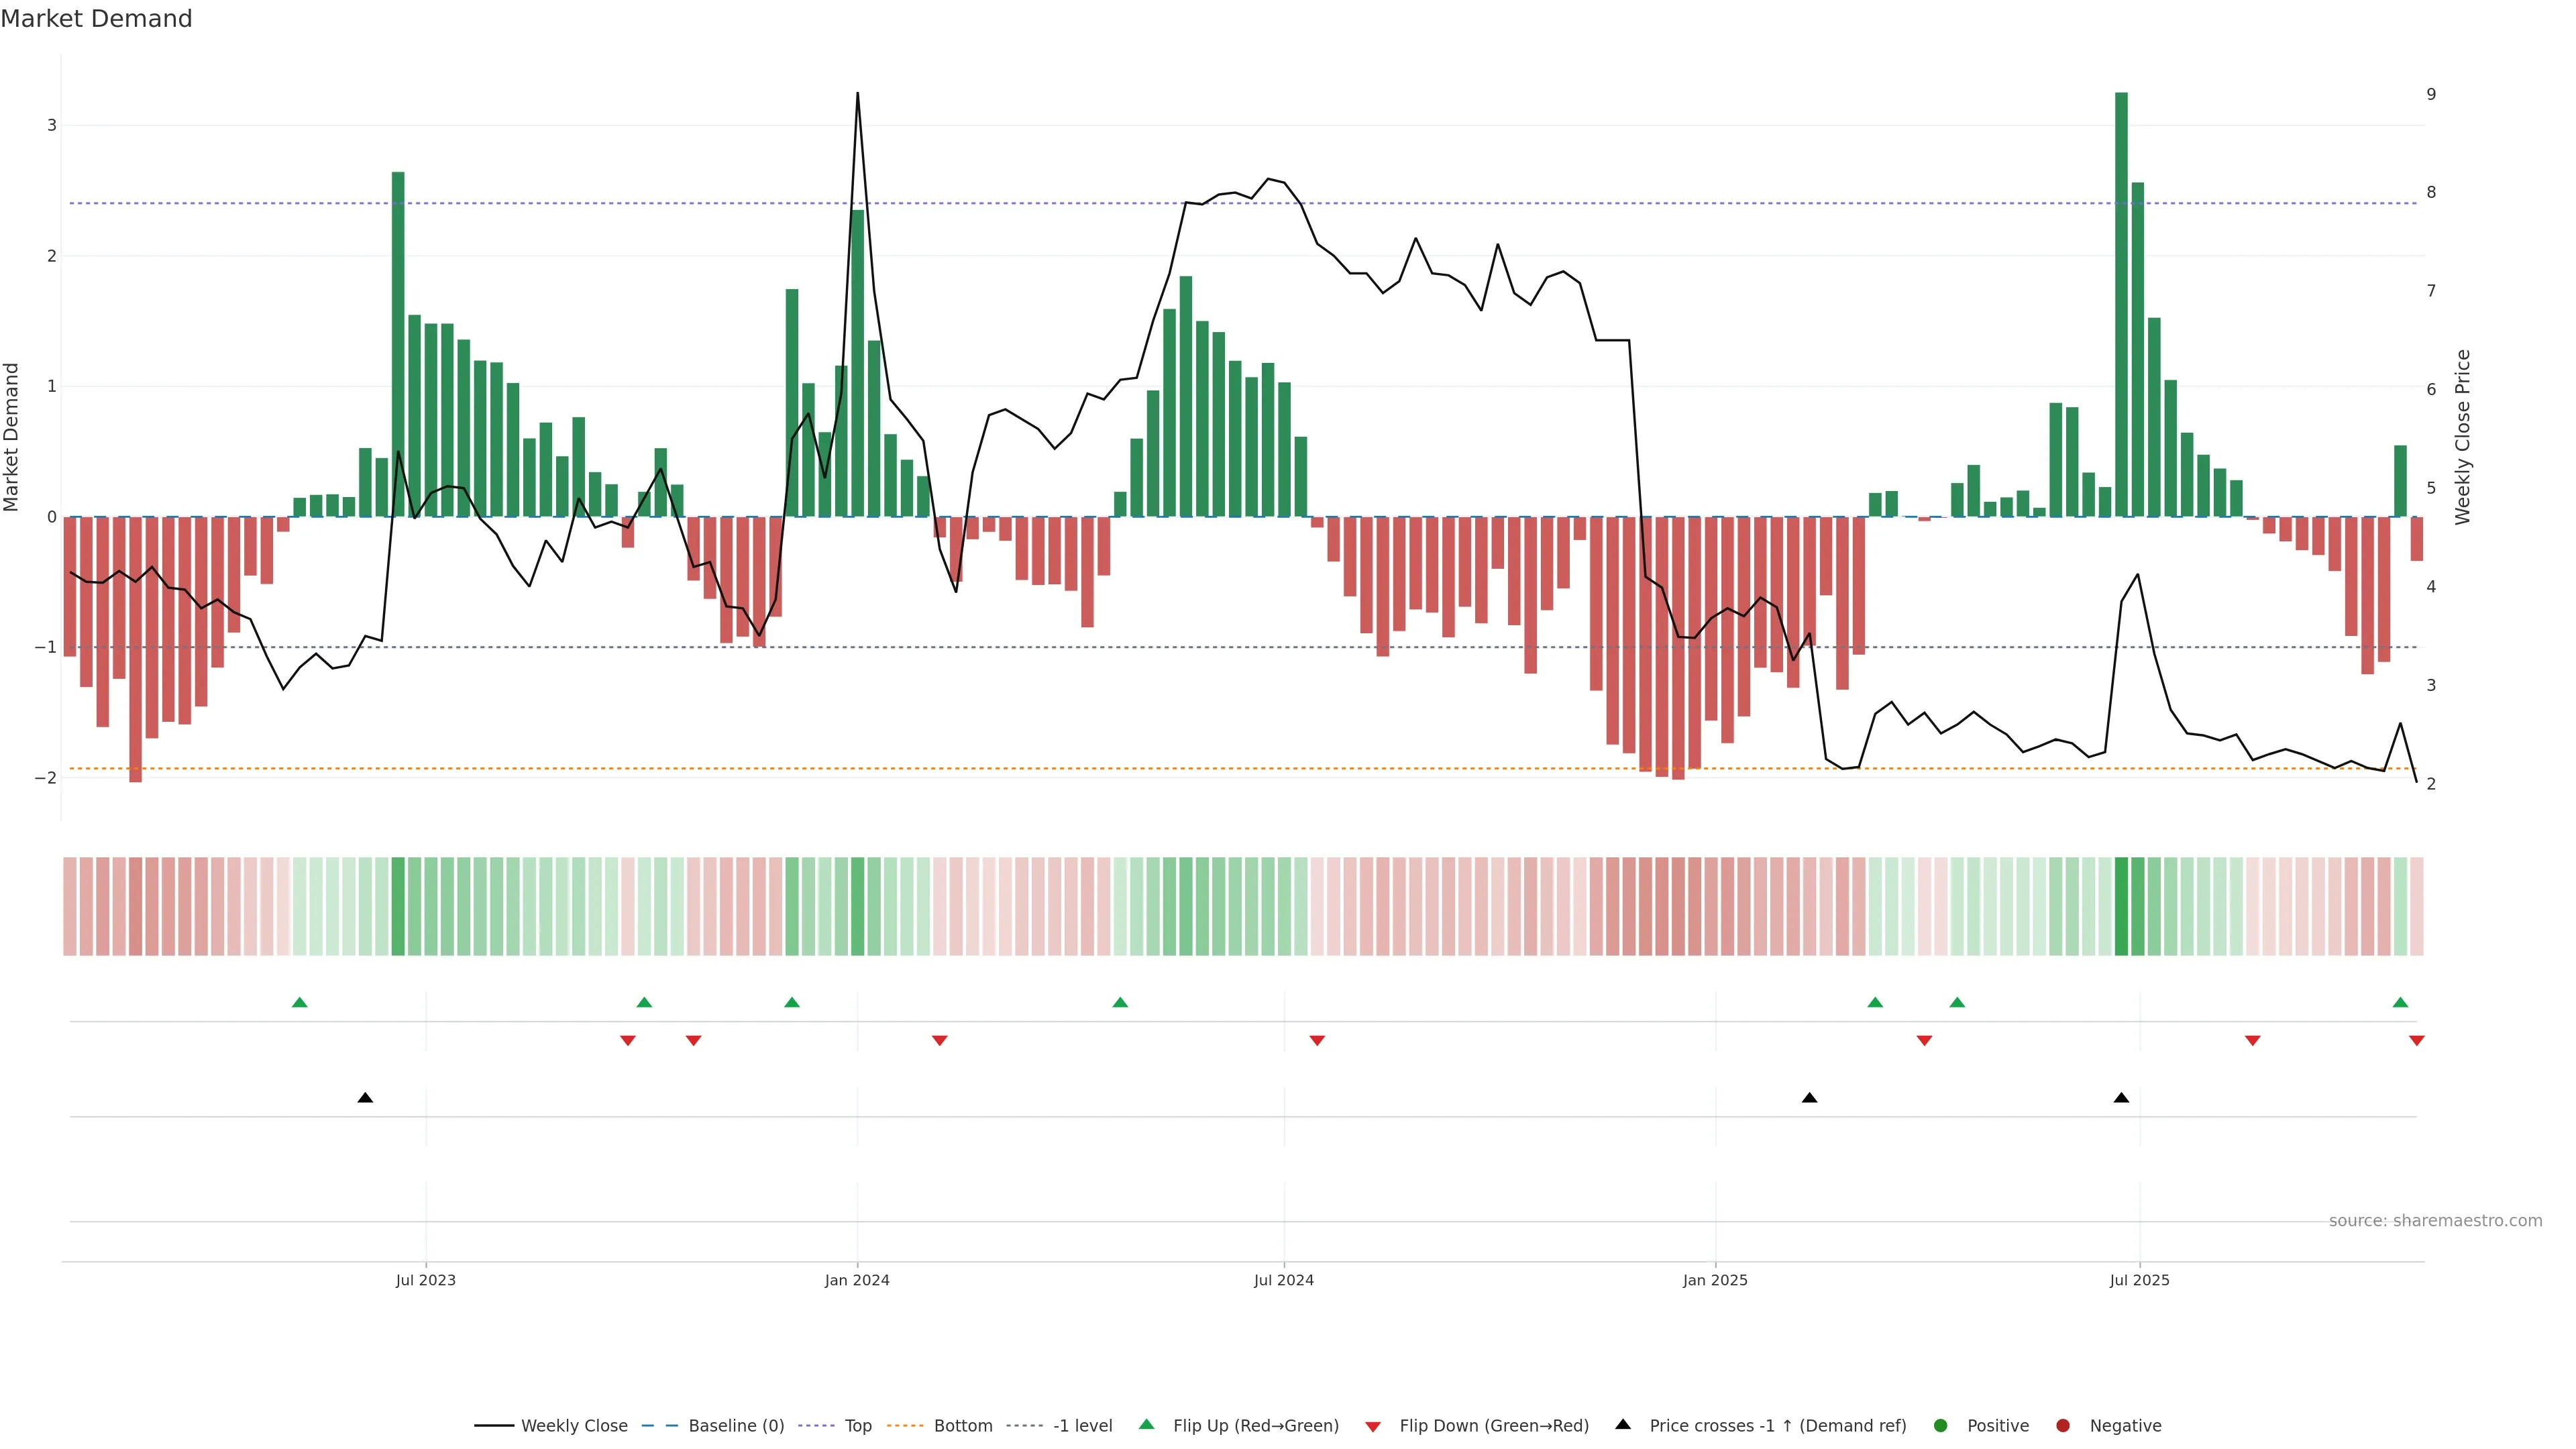Click black triangle marker just before Jul 2025
Screen dimensions: 2576x1449
point(2121,1098)
